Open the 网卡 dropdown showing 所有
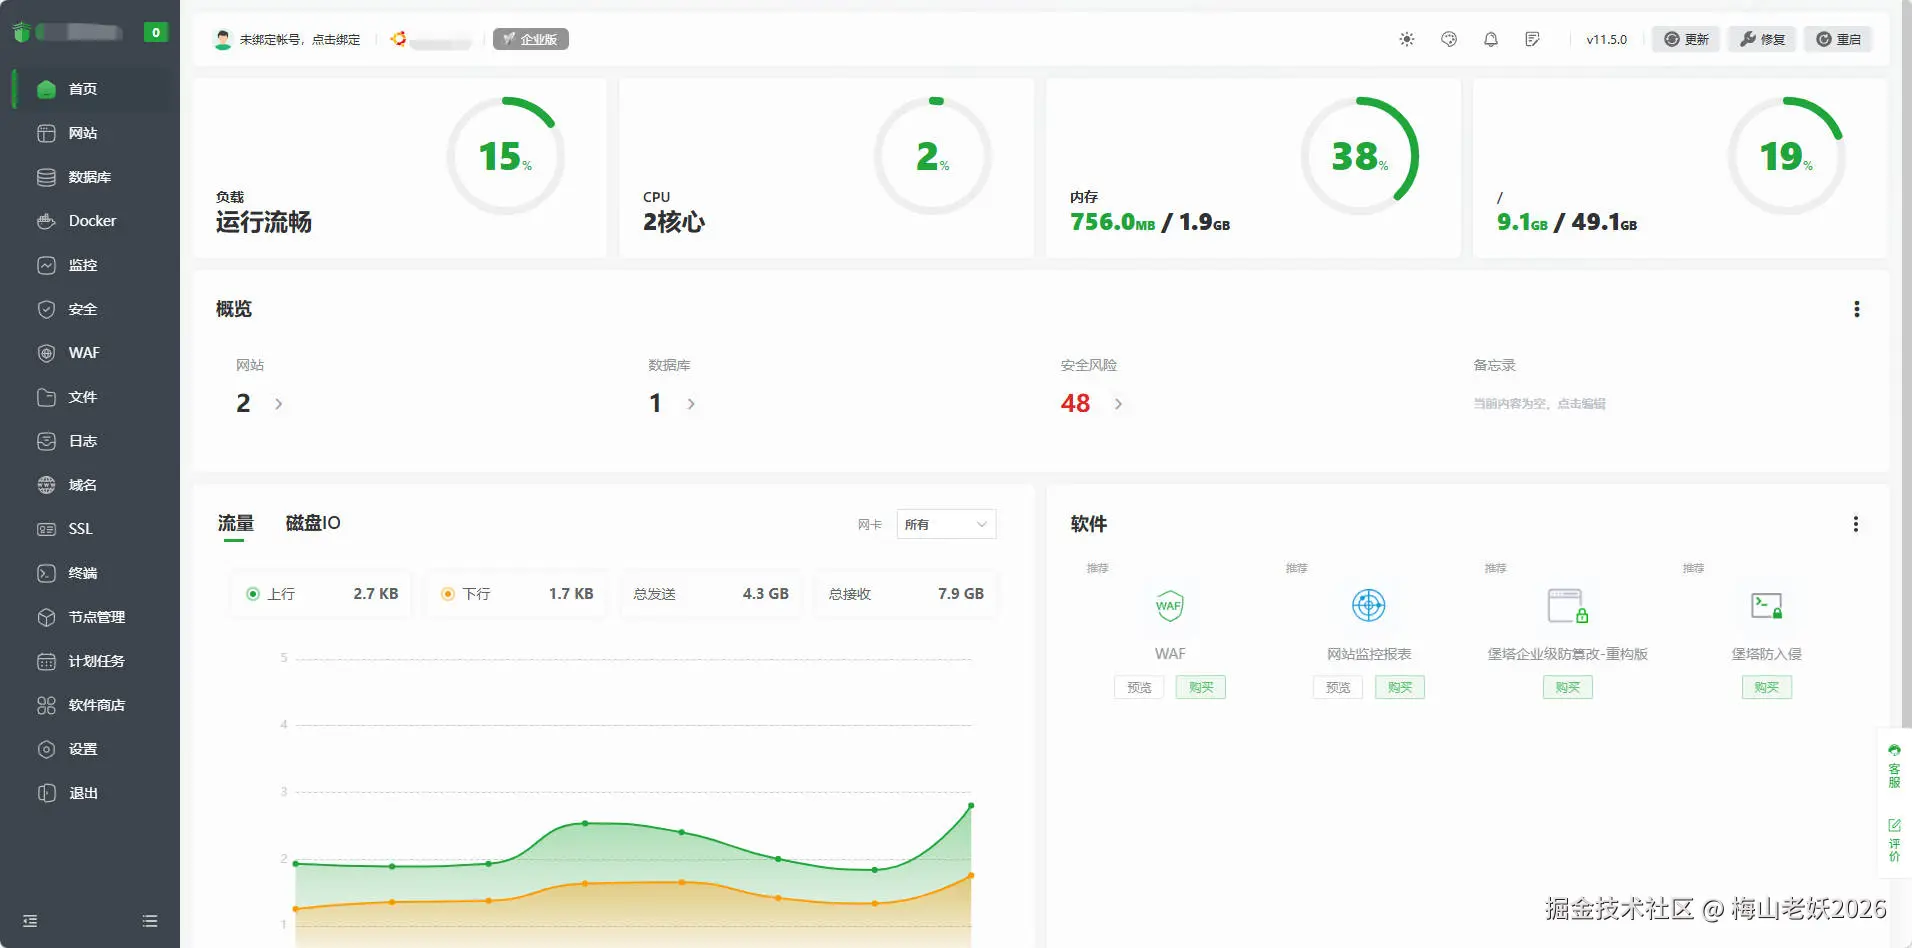Screen dimensions: 1912x948 pos(946,524)
